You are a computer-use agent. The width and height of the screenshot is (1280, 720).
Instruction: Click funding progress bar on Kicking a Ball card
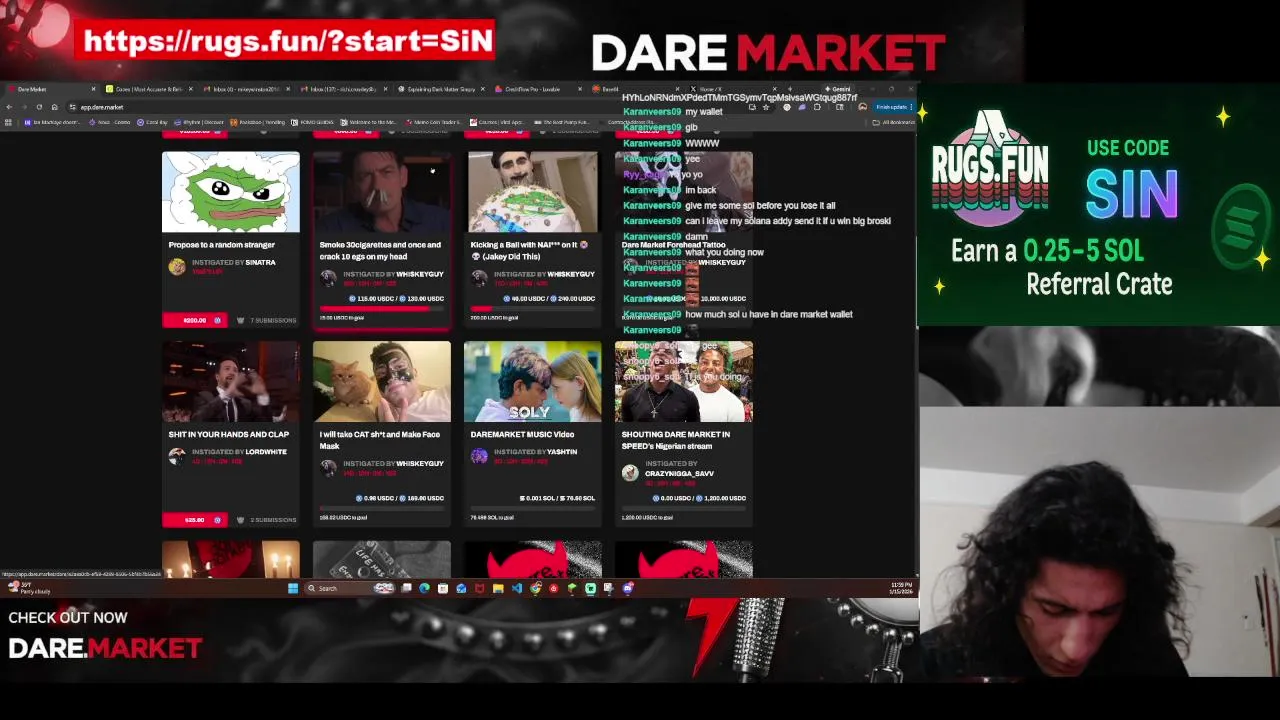pyautogui.click(x=533, y=309)
